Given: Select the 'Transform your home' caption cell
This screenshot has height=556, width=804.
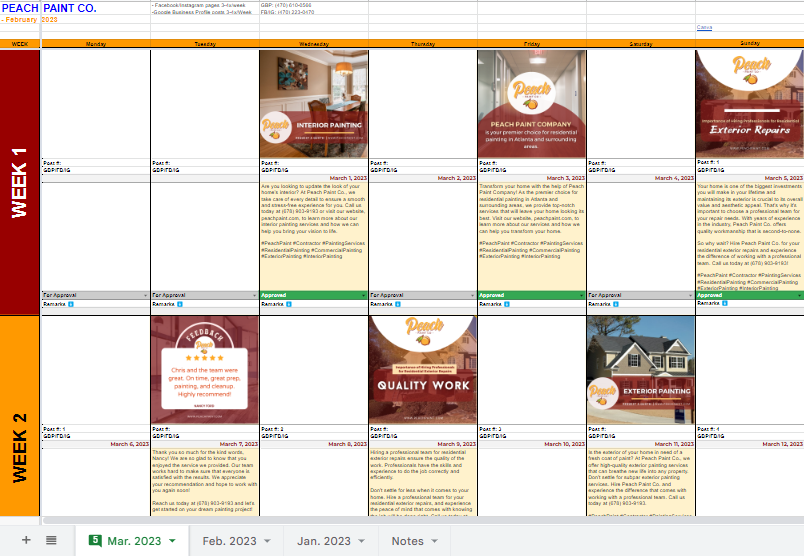Looking at the screenshot, I should [532, 236].
